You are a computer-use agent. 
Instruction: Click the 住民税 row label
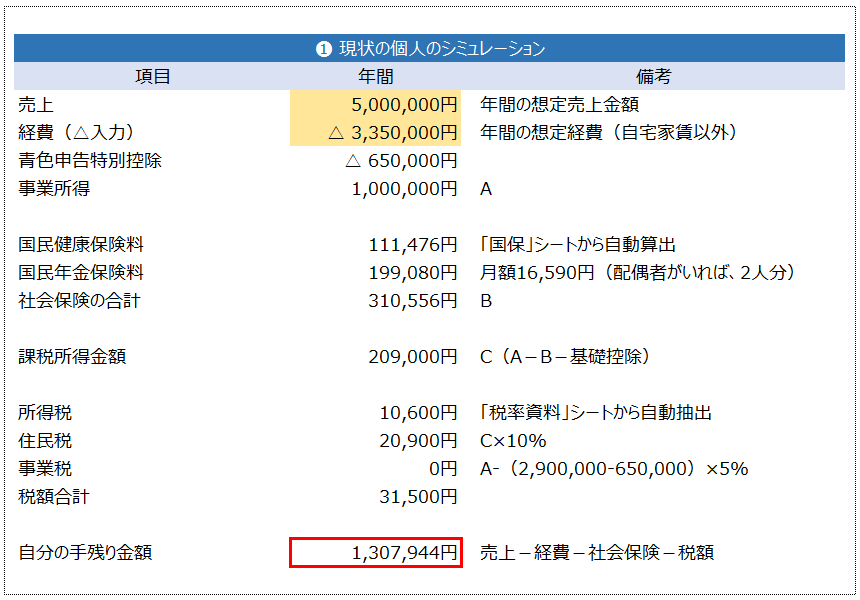coord(45,440)
